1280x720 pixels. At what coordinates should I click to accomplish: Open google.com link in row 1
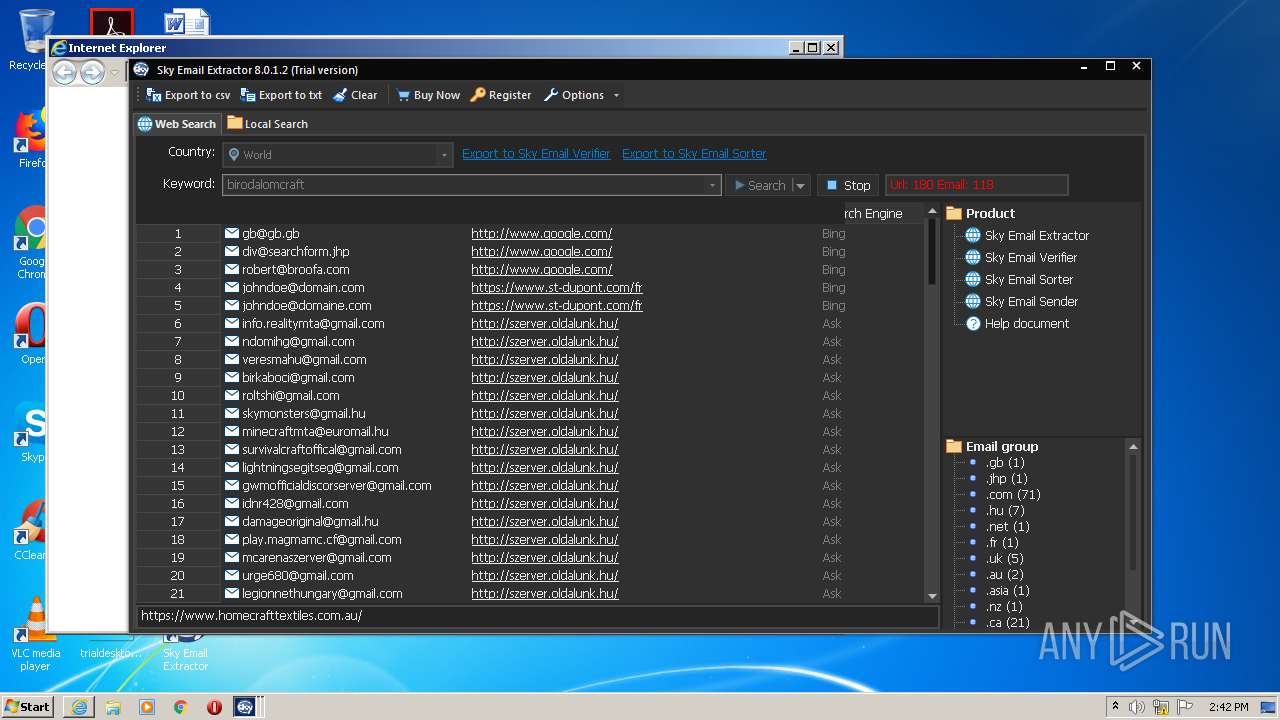pyautogui.click(x=542, y=234)
